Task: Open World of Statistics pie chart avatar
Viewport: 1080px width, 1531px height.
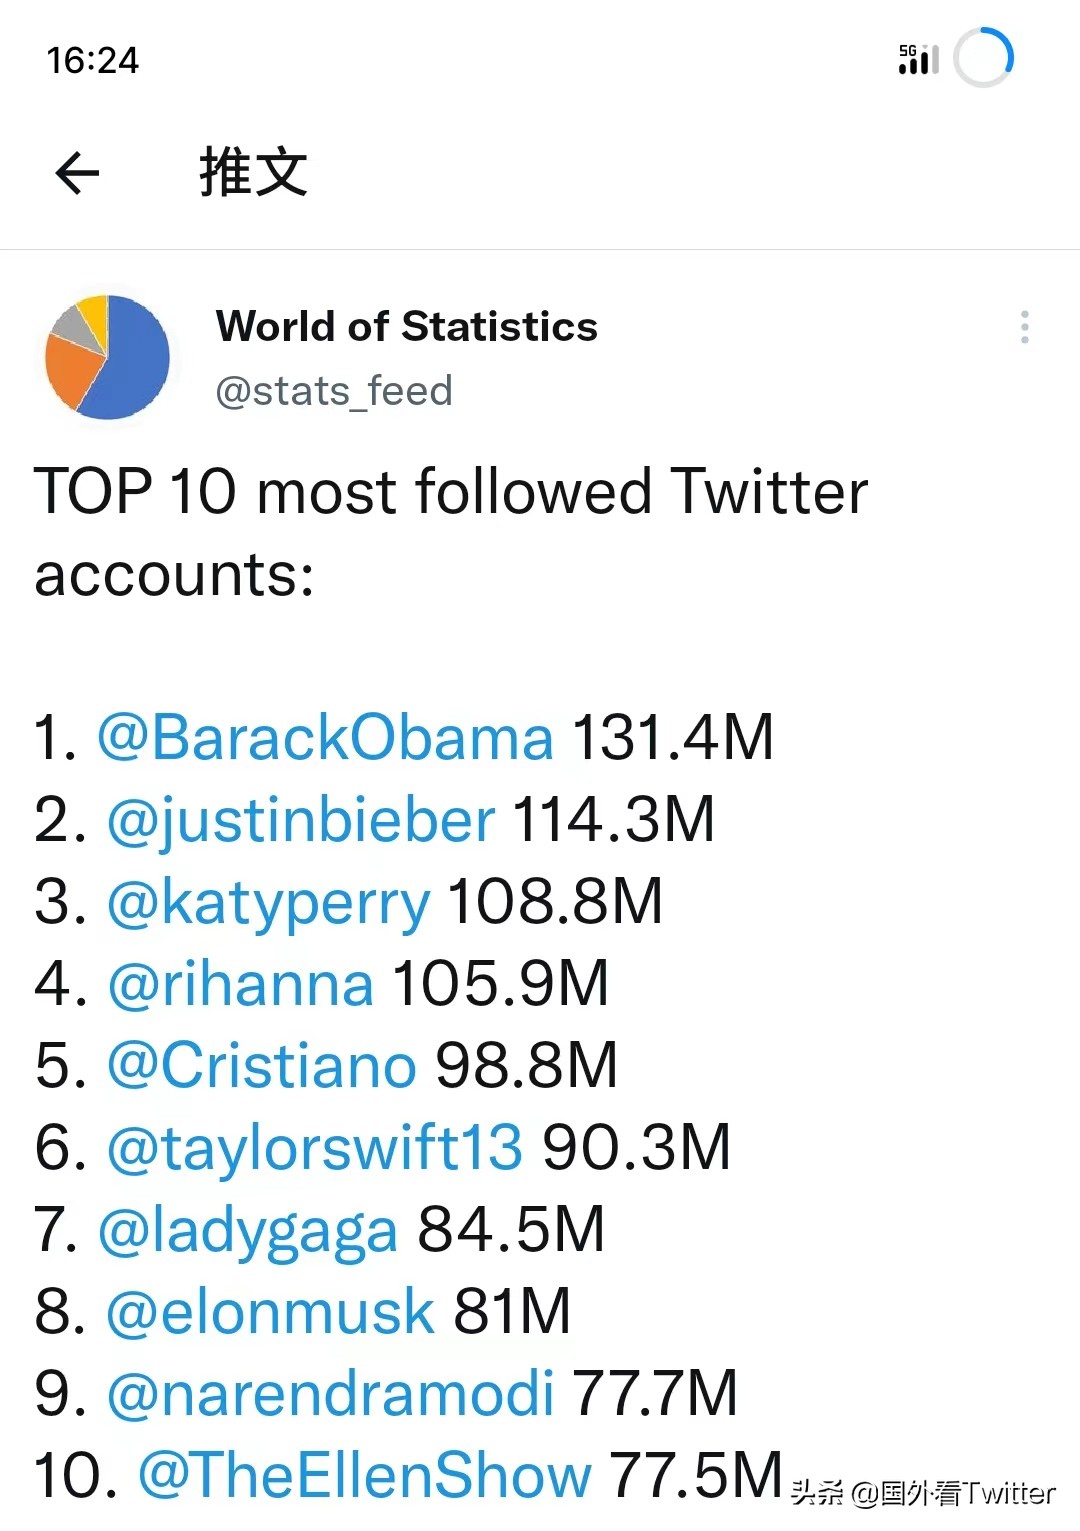Action: click(x=107, y=357)
